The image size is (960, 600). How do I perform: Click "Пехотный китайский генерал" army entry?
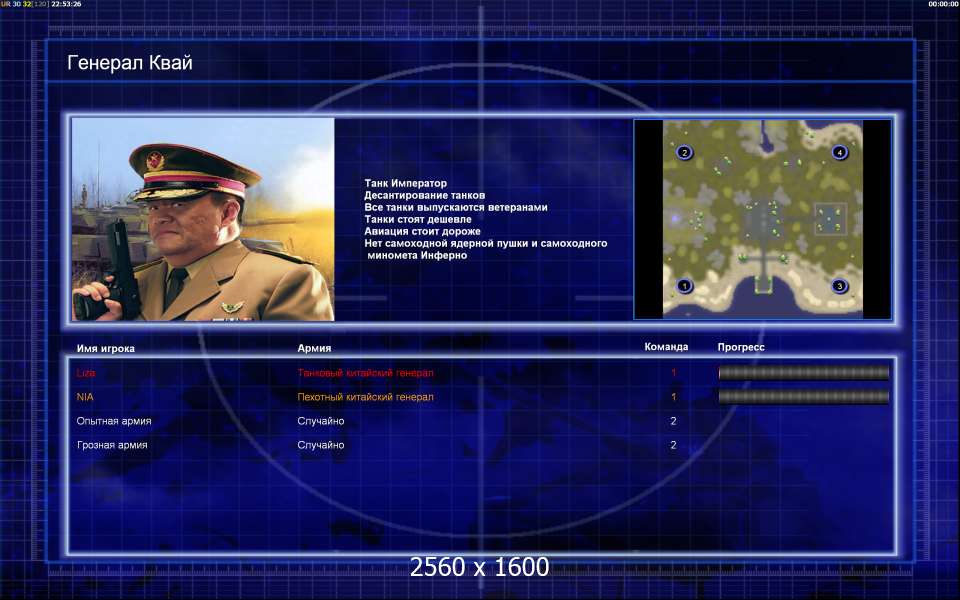(x=366, y=397)
